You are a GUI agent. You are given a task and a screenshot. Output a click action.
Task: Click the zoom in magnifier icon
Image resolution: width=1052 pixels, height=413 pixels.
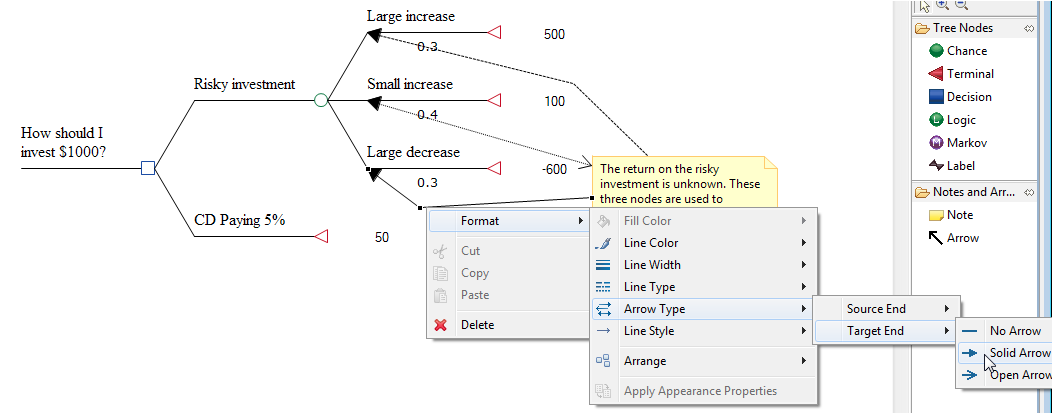point(942,5)
